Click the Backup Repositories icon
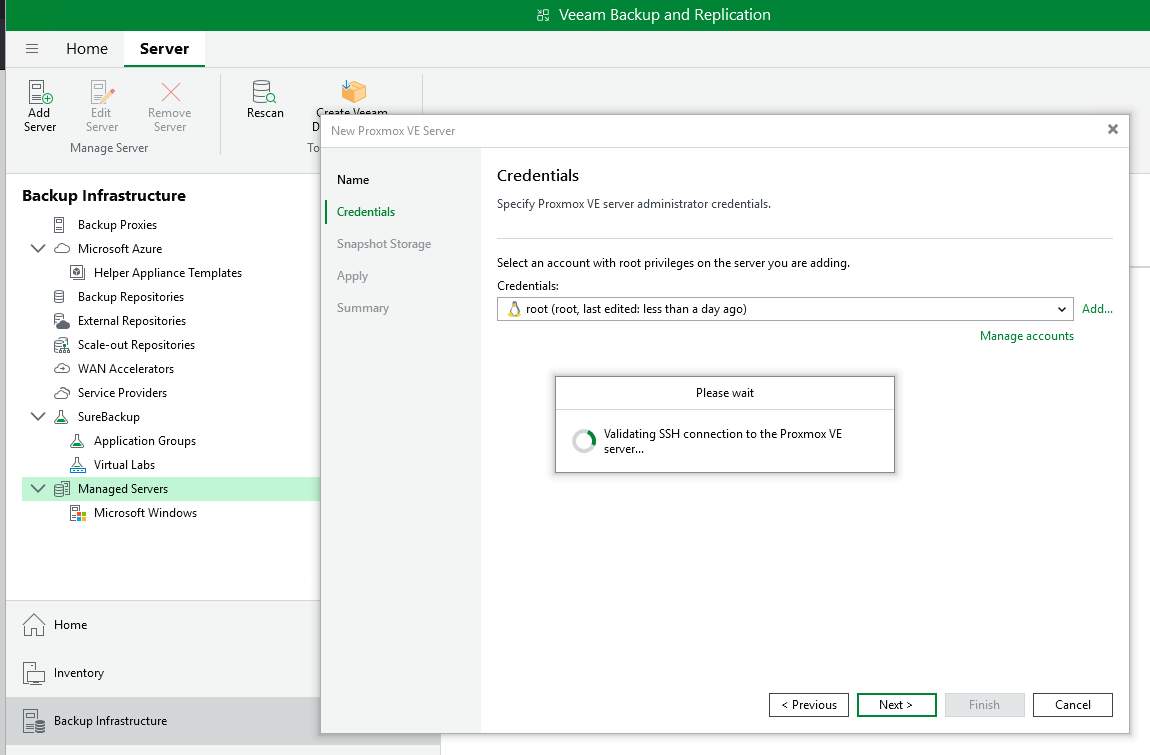The height and width of the screenshot is (755, 1150). tap(59, 296)
